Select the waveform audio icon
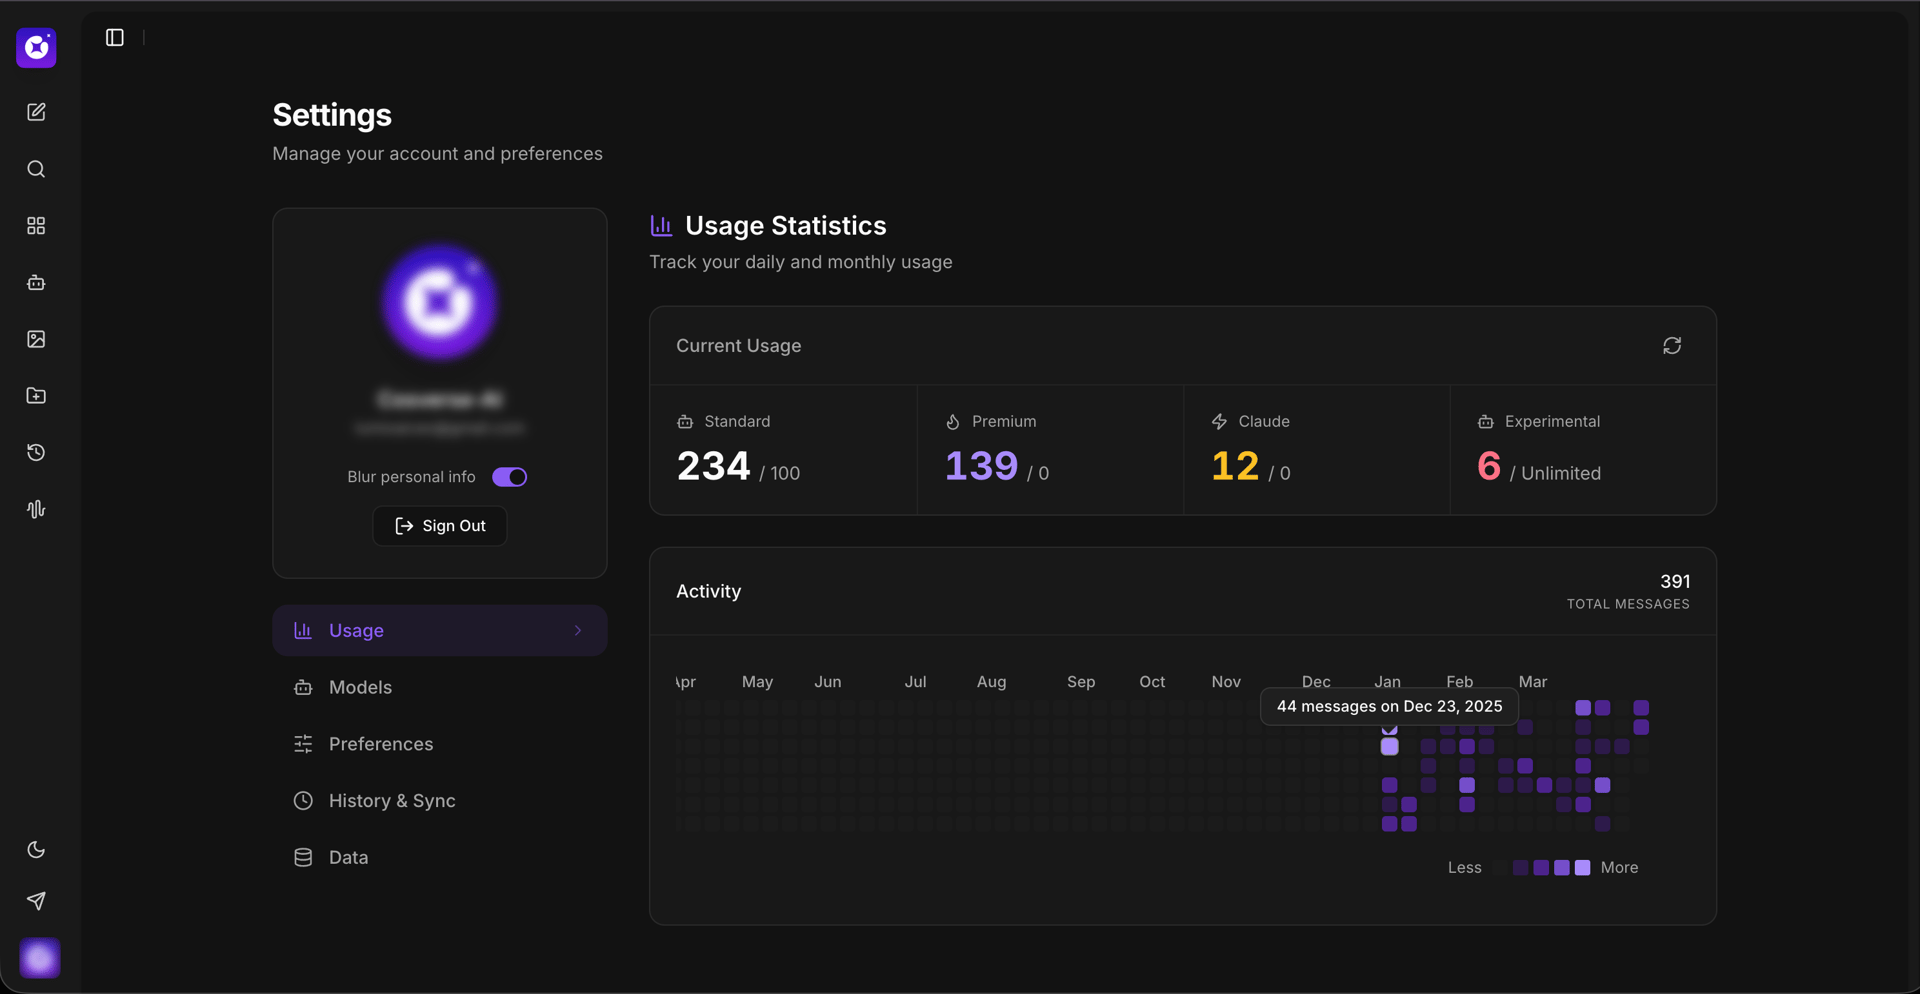This screenshot has height=994, width=1920. pos(36,508)
